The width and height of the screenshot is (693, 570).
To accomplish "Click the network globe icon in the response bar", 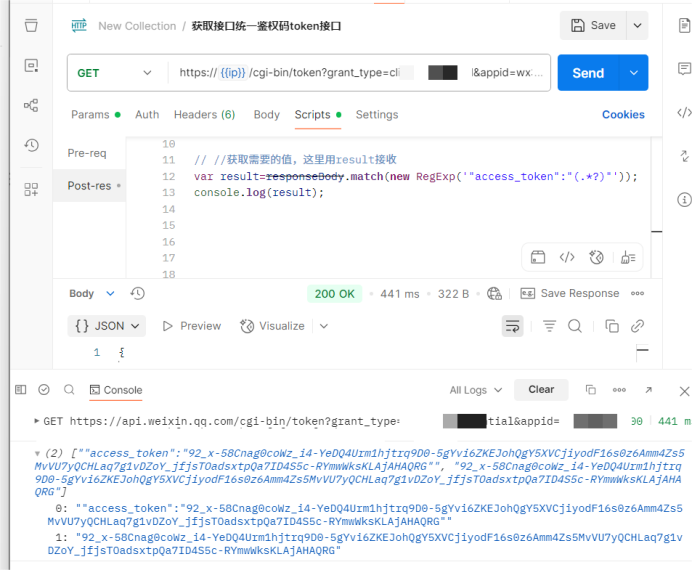I will [494, 293].
